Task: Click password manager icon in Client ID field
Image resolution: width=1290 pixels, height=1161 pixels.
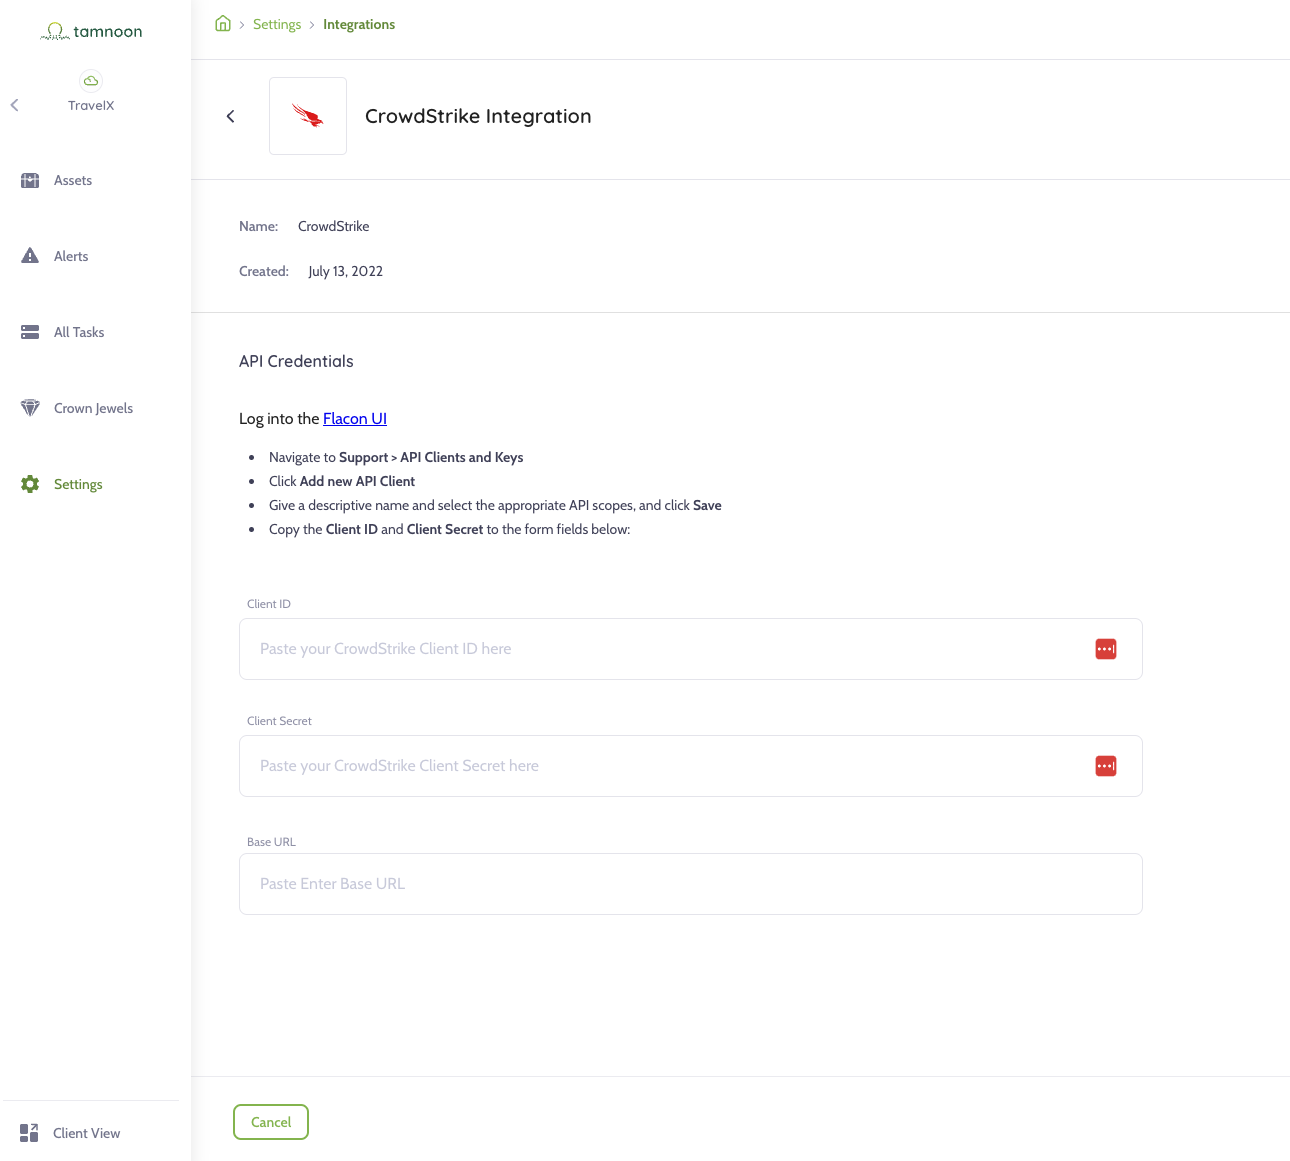Action: click(1106, 649)
